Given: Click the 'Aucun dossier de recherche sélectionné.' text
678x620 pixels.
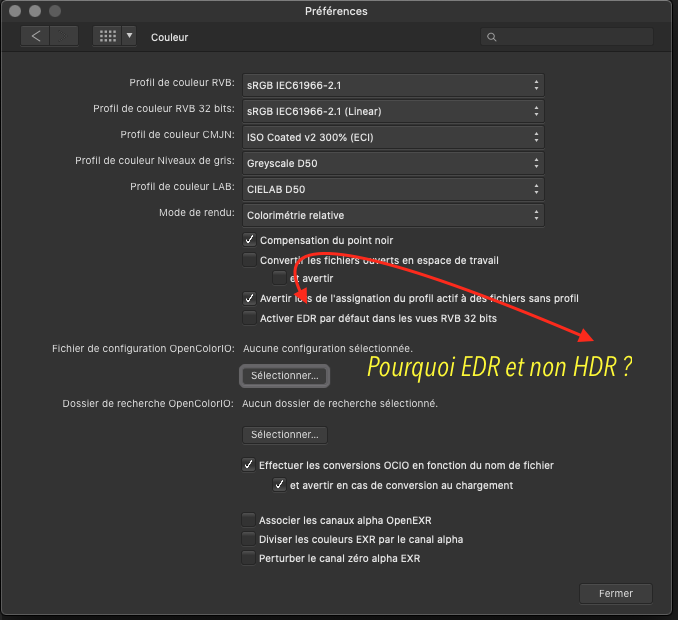Looking at the screenshot, I should pos(340,403).
